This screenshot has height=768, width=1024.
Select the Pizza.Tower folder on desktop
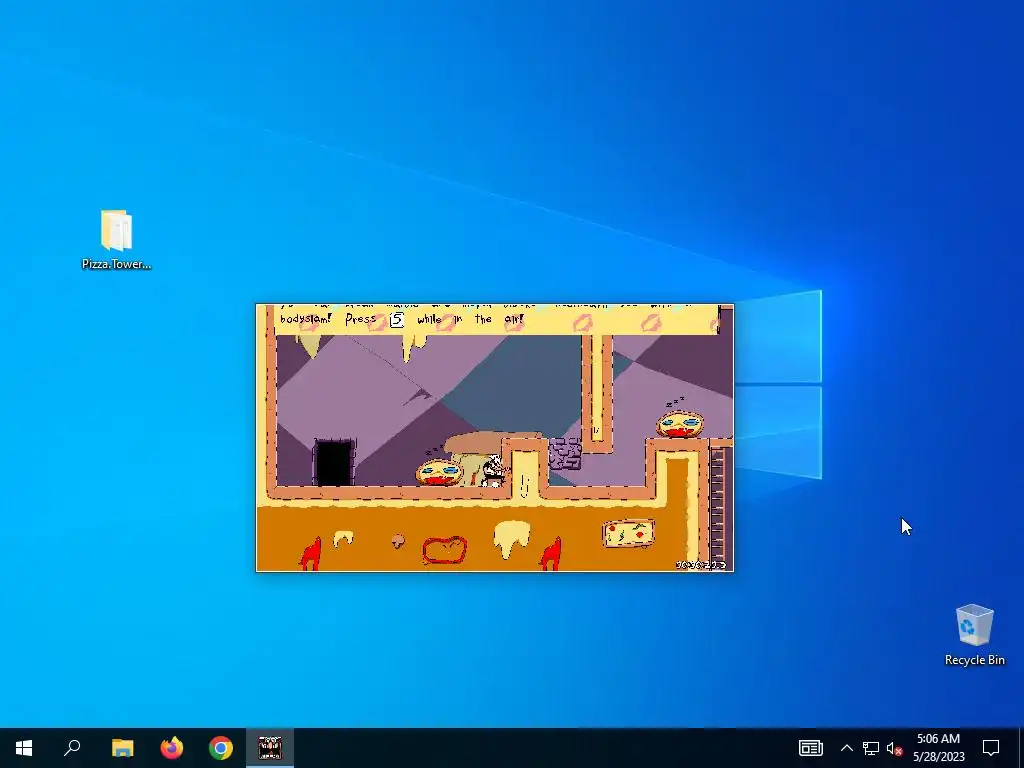[x=116, y=240]
